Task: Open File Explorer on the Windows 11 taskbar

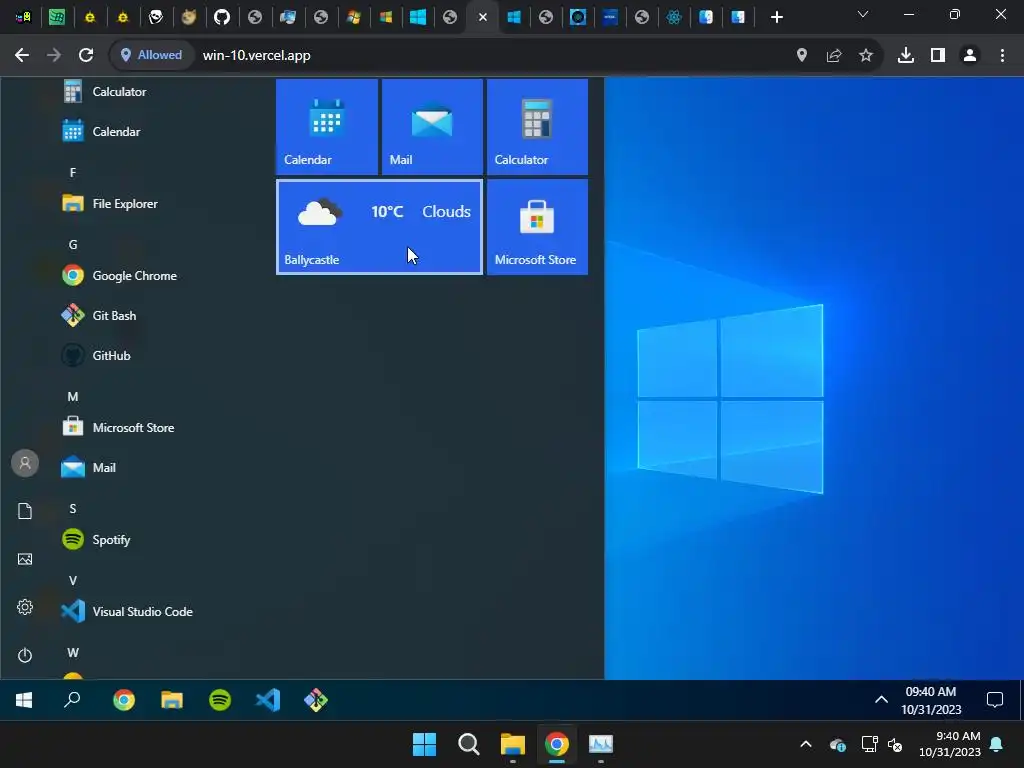Action: coord(513,744)
